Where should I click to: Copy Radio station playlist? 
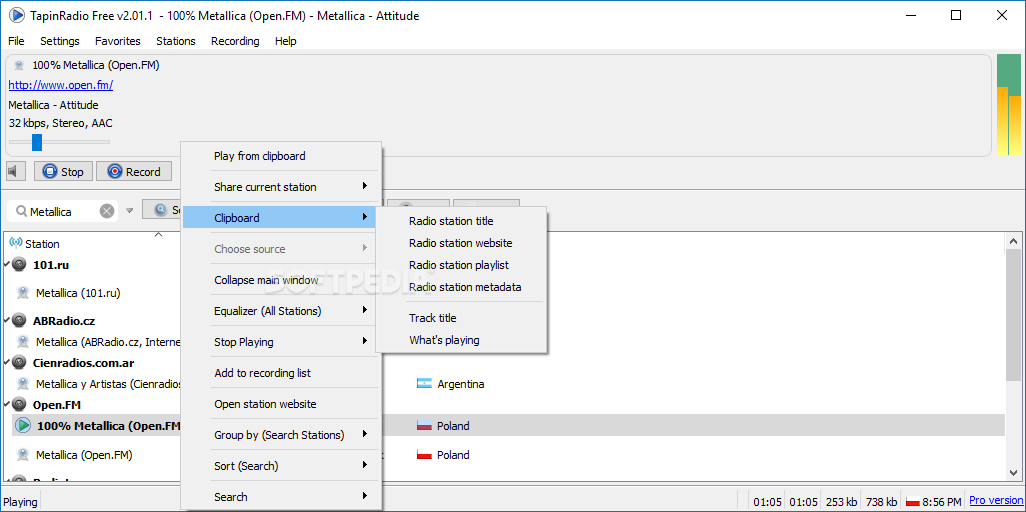coord(461,265)
